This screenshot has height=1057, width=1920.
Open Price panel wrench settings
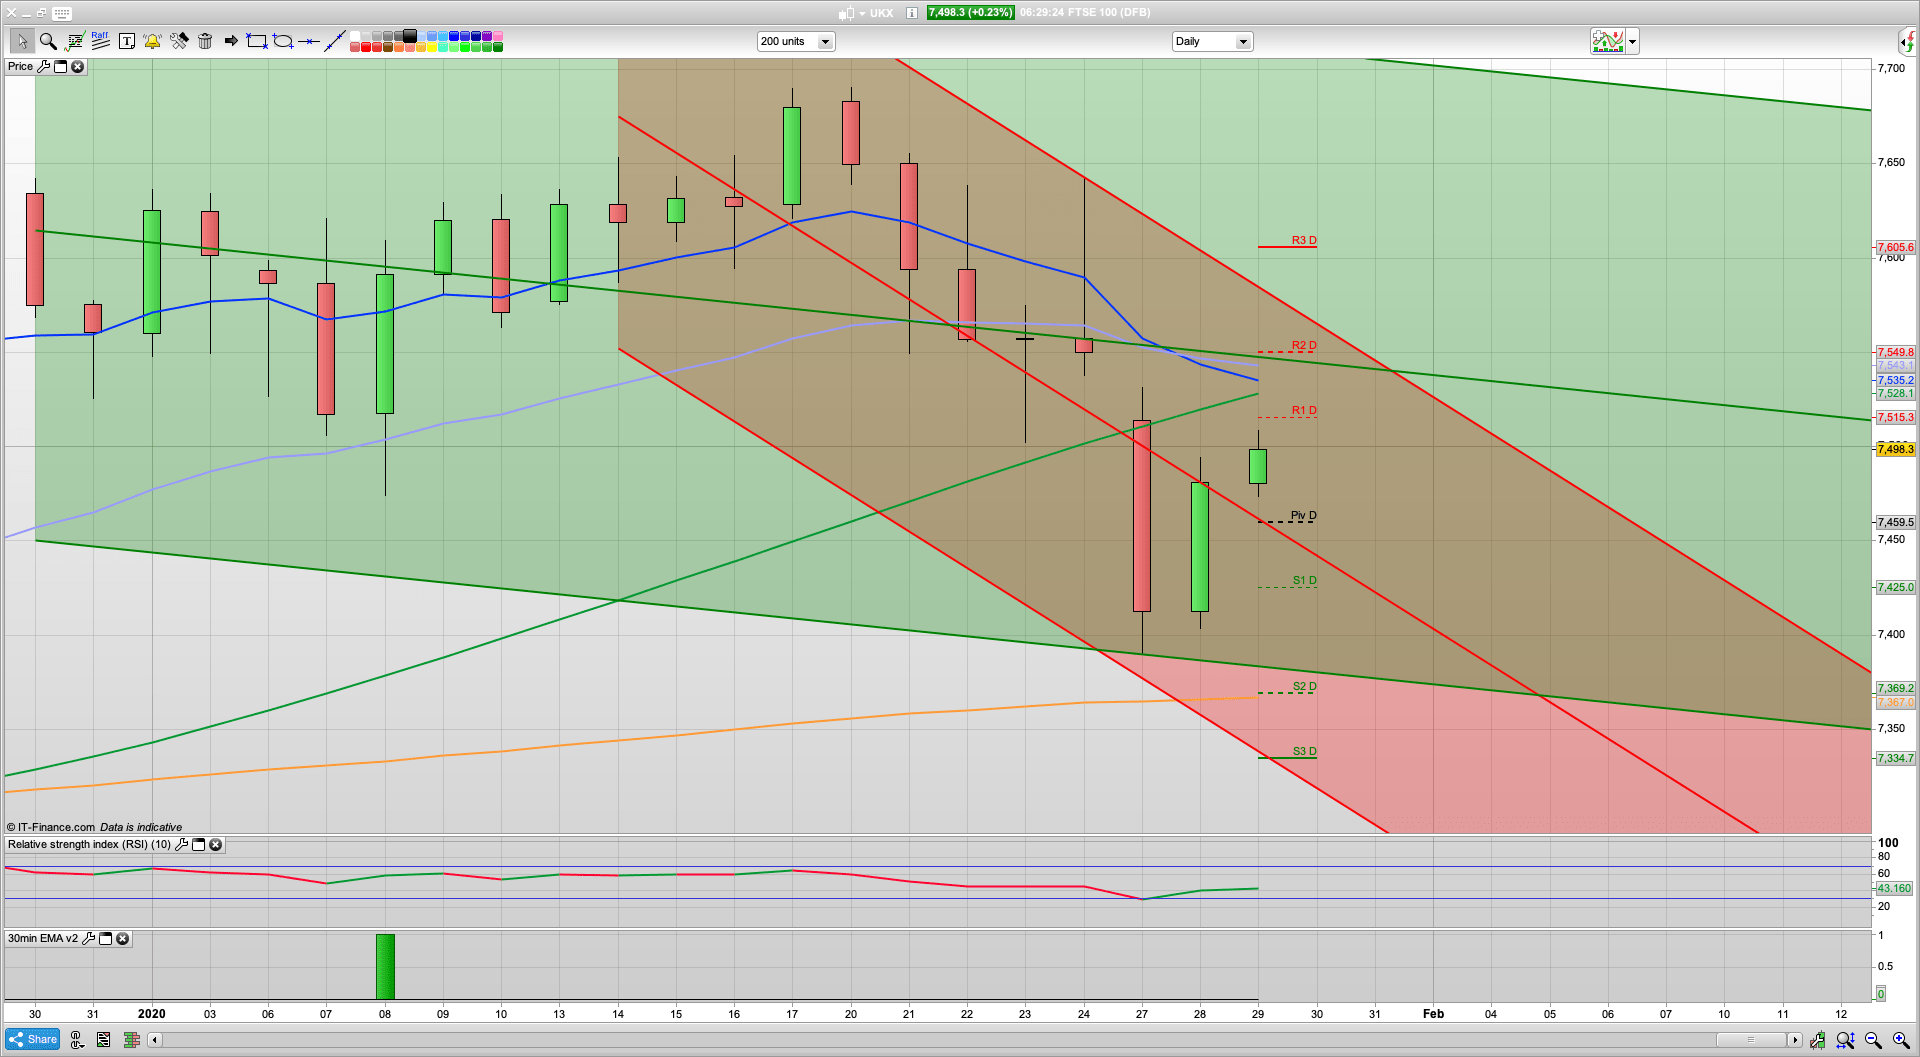point(43,66)
